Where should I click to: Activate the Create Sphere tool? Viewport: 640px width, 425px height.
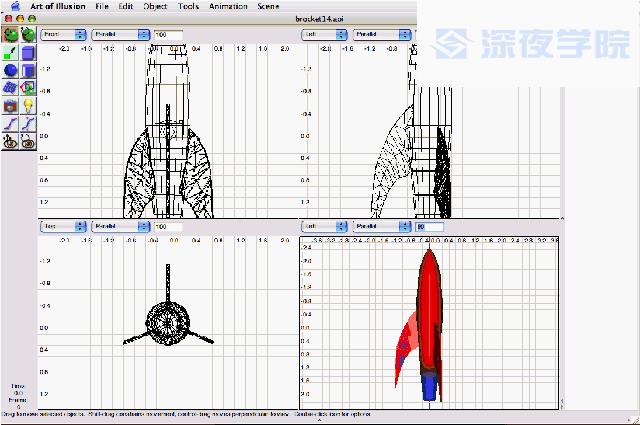tap(11, 70)
